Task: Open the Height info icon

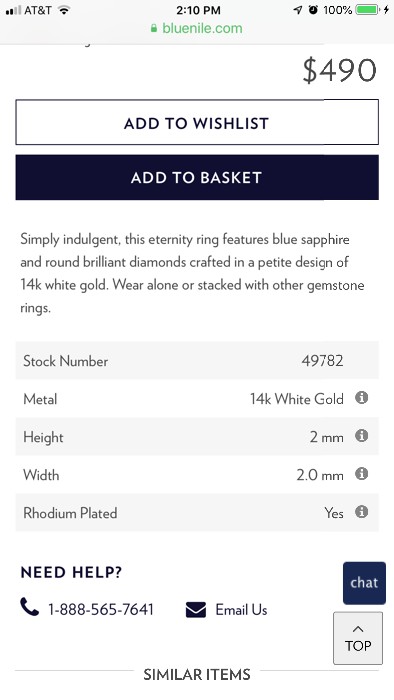Action: [x=361, y=435]
